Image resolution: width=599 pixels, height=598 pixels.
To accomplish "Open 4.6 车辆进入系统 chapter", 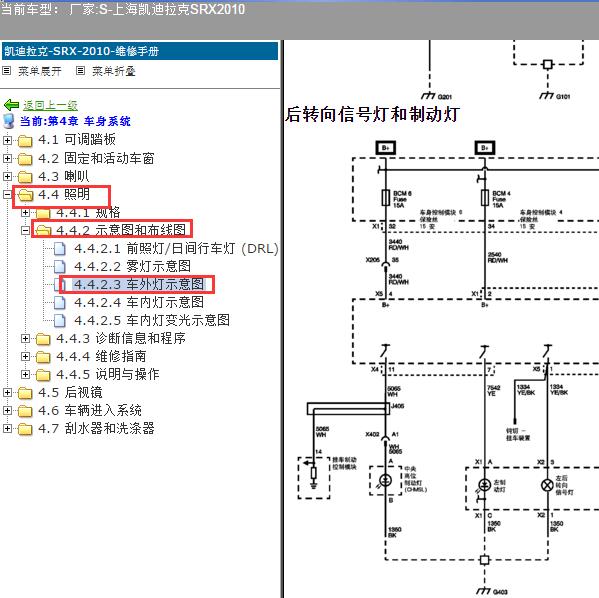I will click(90, 410).
